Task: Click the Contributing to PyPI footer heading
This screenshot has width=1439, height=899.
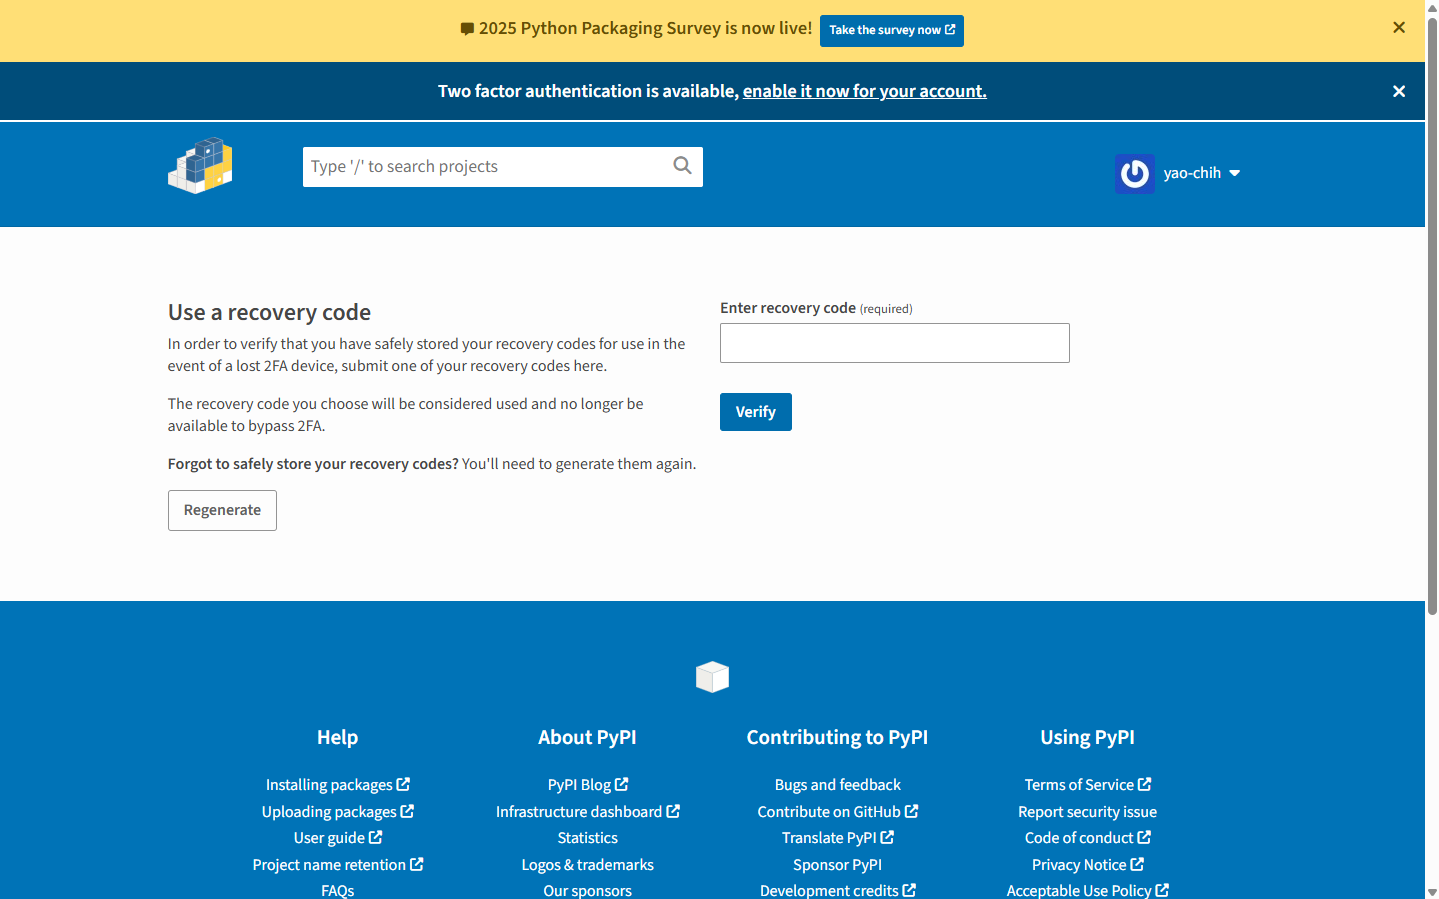Action: point(838,737)
